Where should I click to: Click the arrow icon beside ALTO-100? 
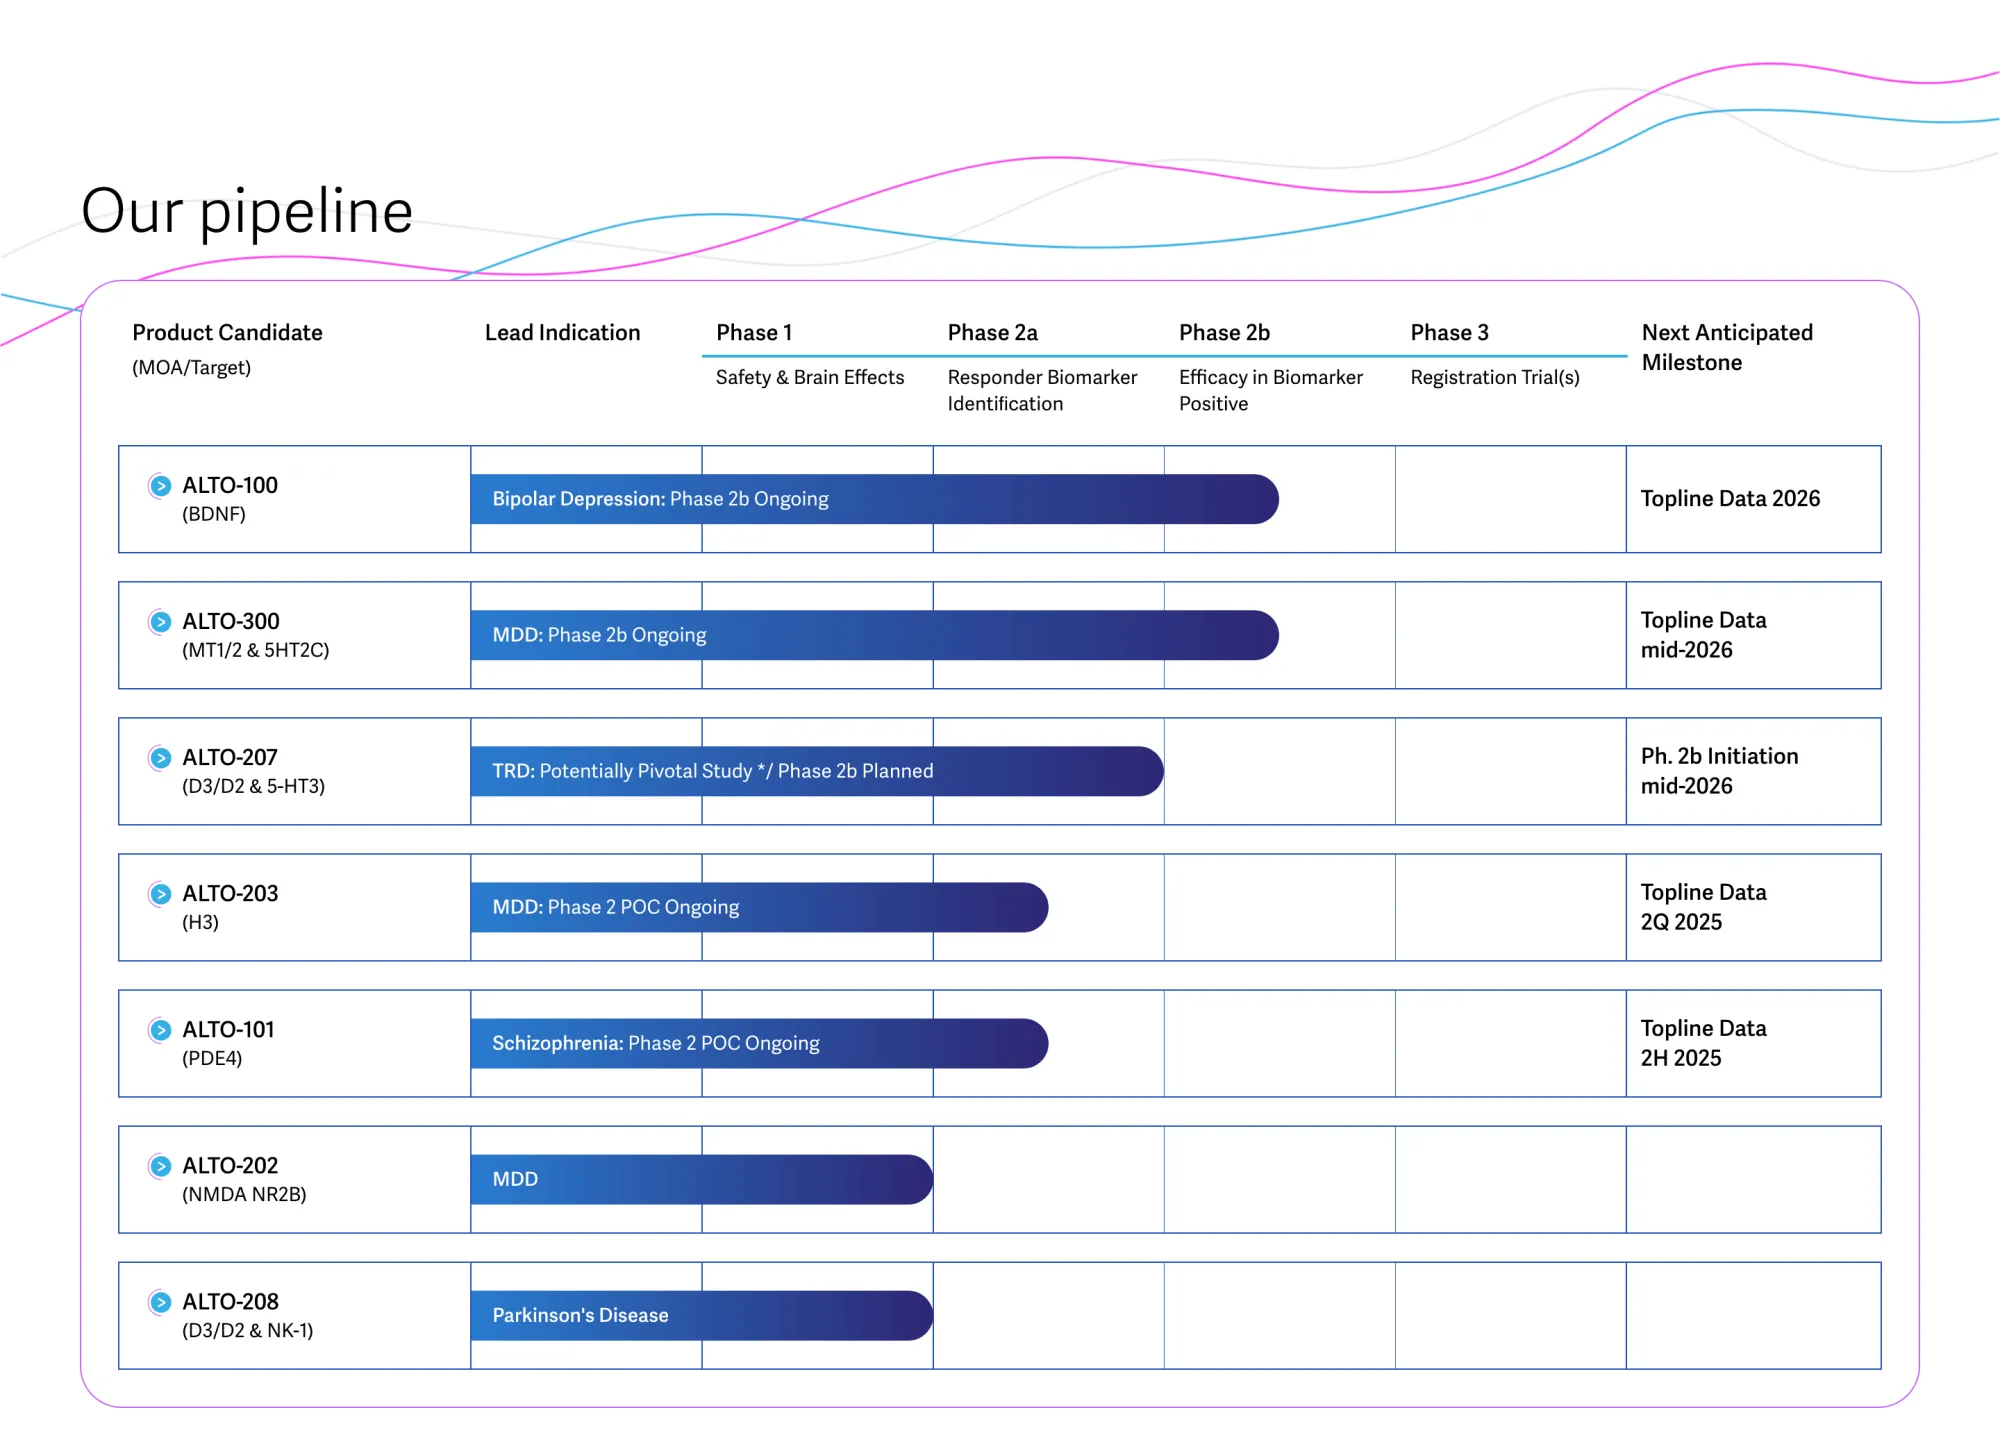tap(160, 486)
